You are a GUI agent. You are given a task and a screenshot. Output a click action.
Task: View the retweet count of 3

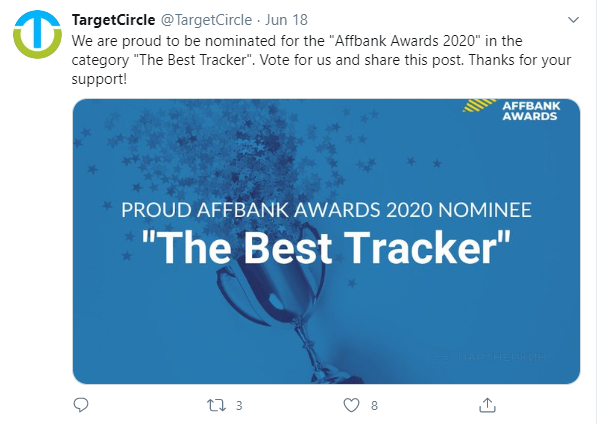(x=239, y=406)
